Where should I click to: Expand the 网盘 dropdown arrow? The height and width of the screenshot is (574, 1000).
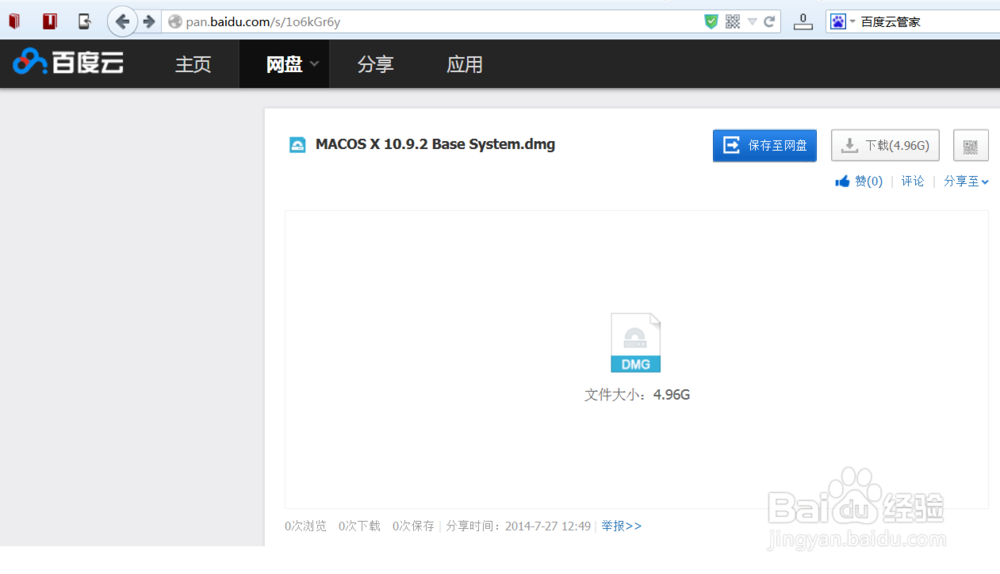(314, 64)
